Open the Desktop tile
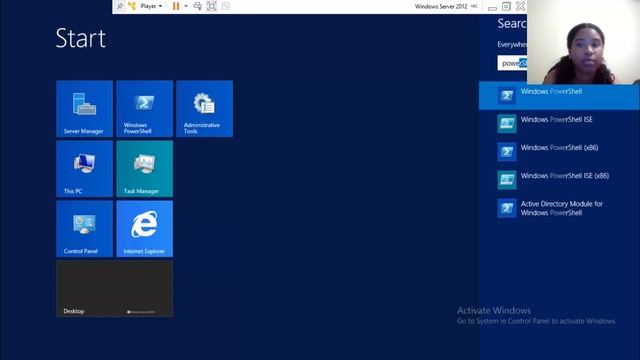640x360 pixels. point(115,289)
